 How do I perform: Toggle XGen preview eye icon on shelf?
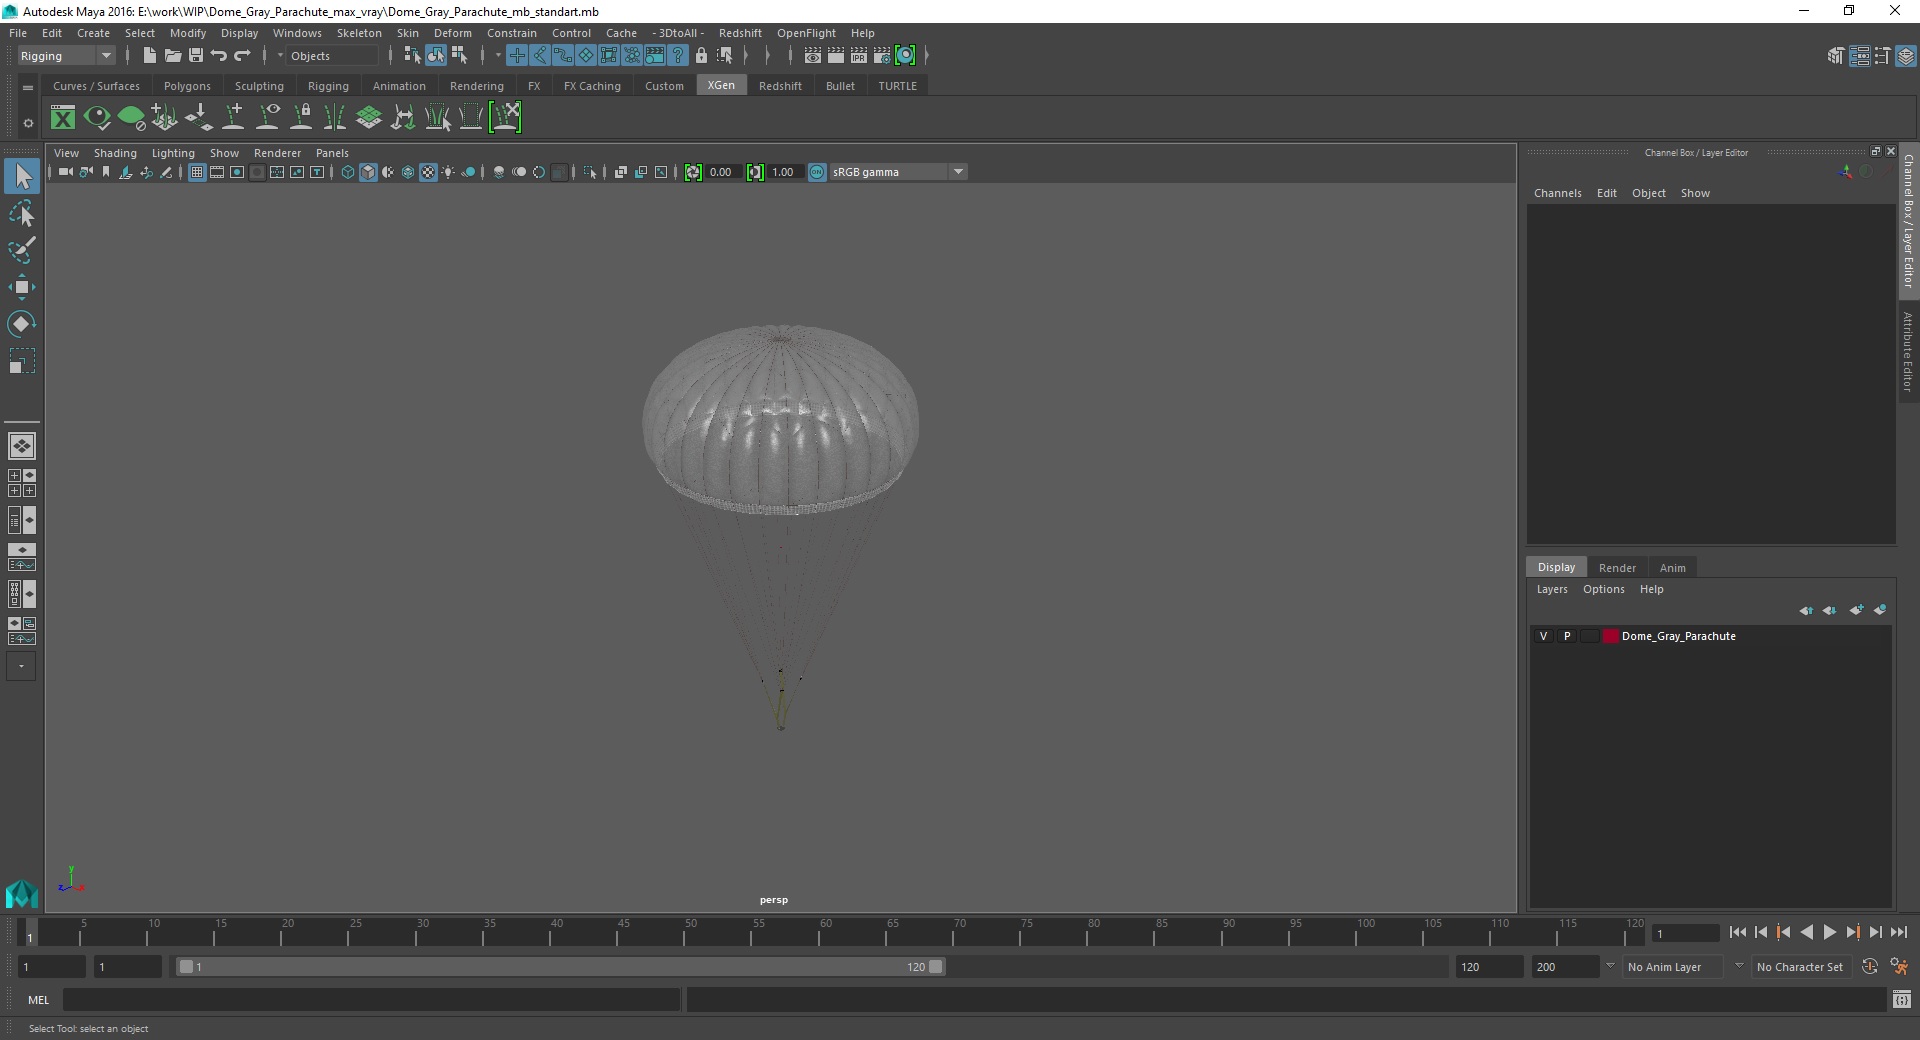[x=97, y=118]
